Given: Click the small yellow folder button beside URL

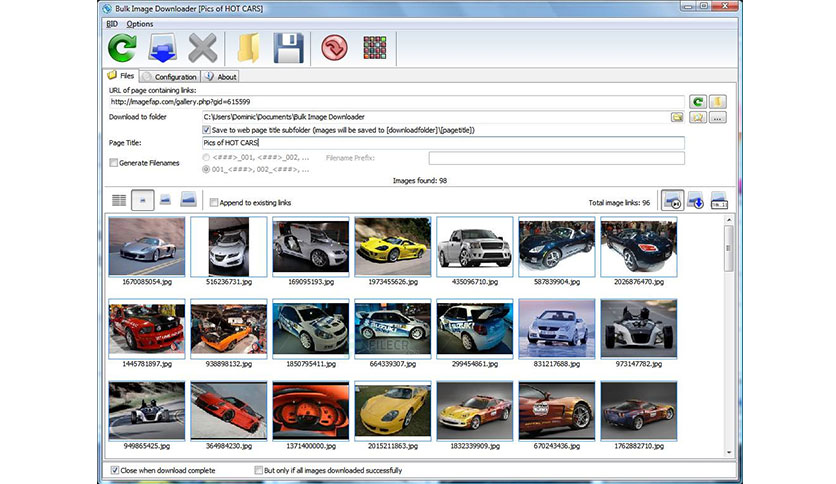Looking at the screenshot, I should (718, 102).
